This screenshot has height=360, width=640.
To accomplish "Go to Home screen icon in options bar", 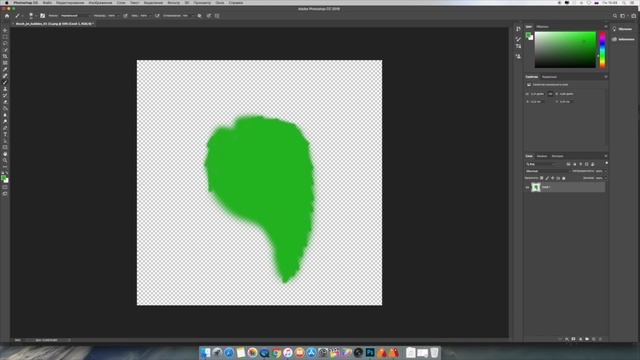I will coord(7,16).
